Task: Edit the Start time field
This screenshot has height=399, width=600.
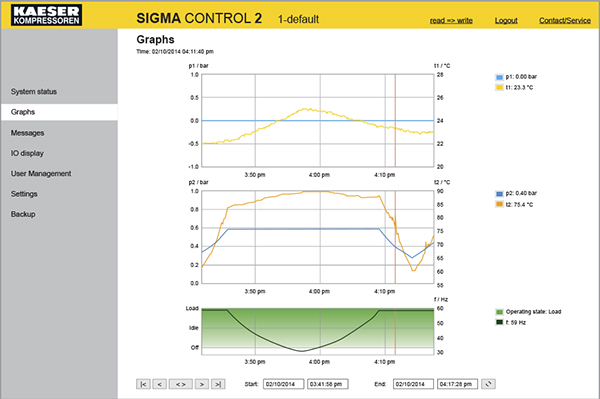Action: [328, 384]
